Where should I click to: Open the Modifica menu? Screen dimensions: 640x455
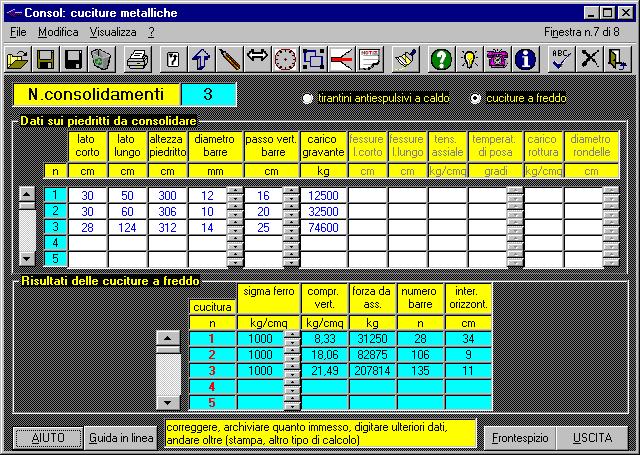[57, 32]
